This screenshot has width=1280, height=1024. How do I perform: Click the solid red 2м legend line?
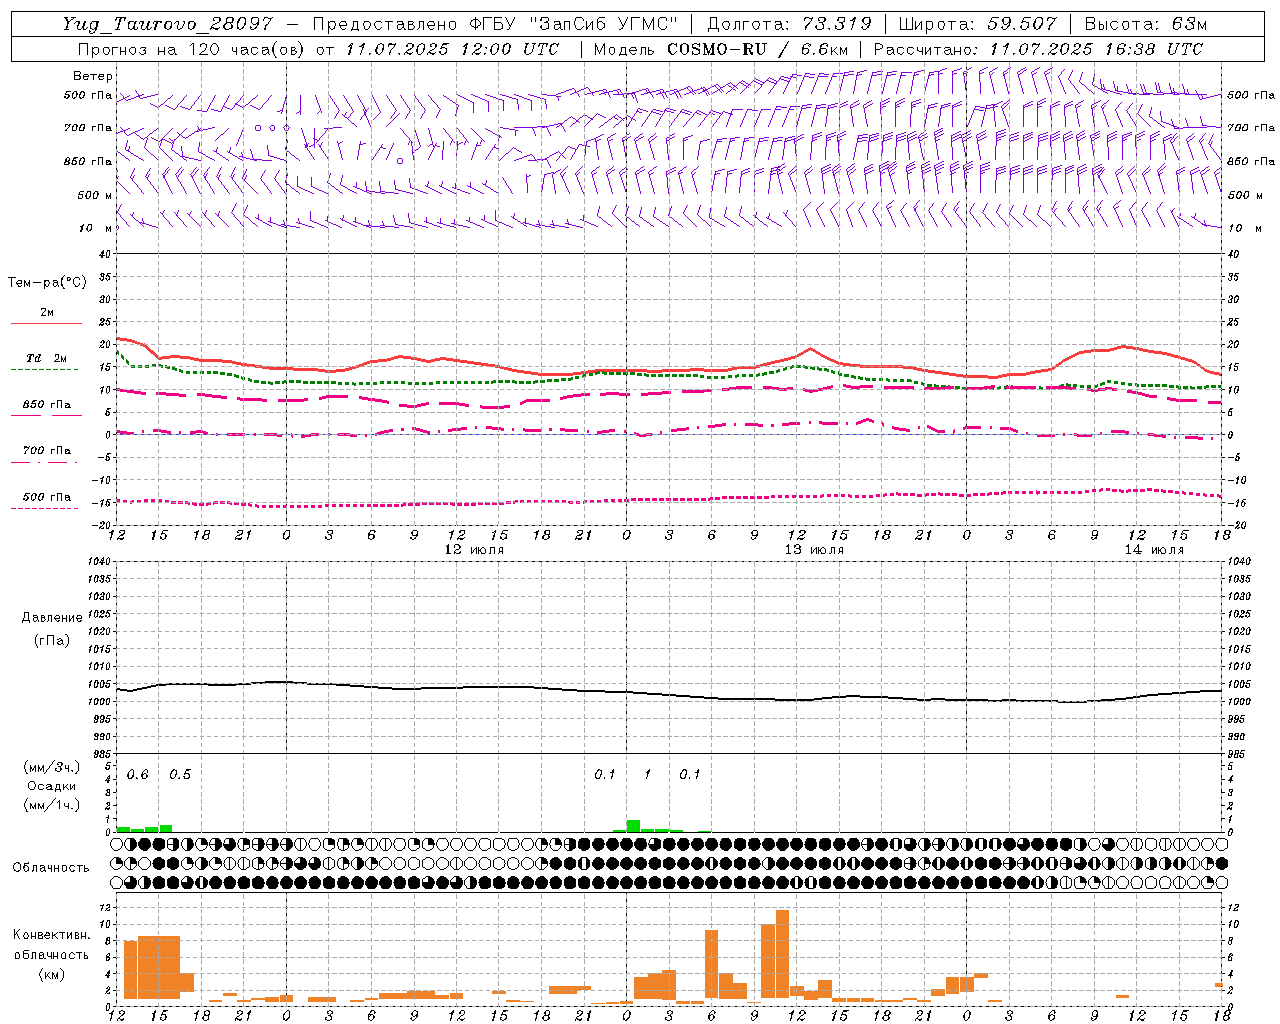coord(46,324)
